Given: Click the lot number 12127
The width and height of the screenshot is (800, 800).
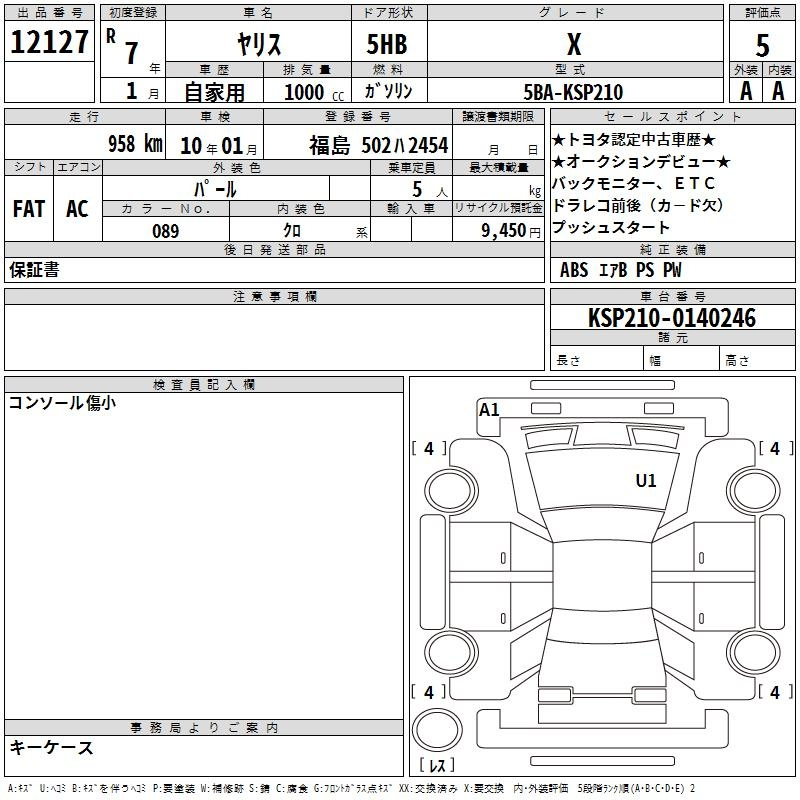Looking at the screenshot, I should [x=49, y=42].
